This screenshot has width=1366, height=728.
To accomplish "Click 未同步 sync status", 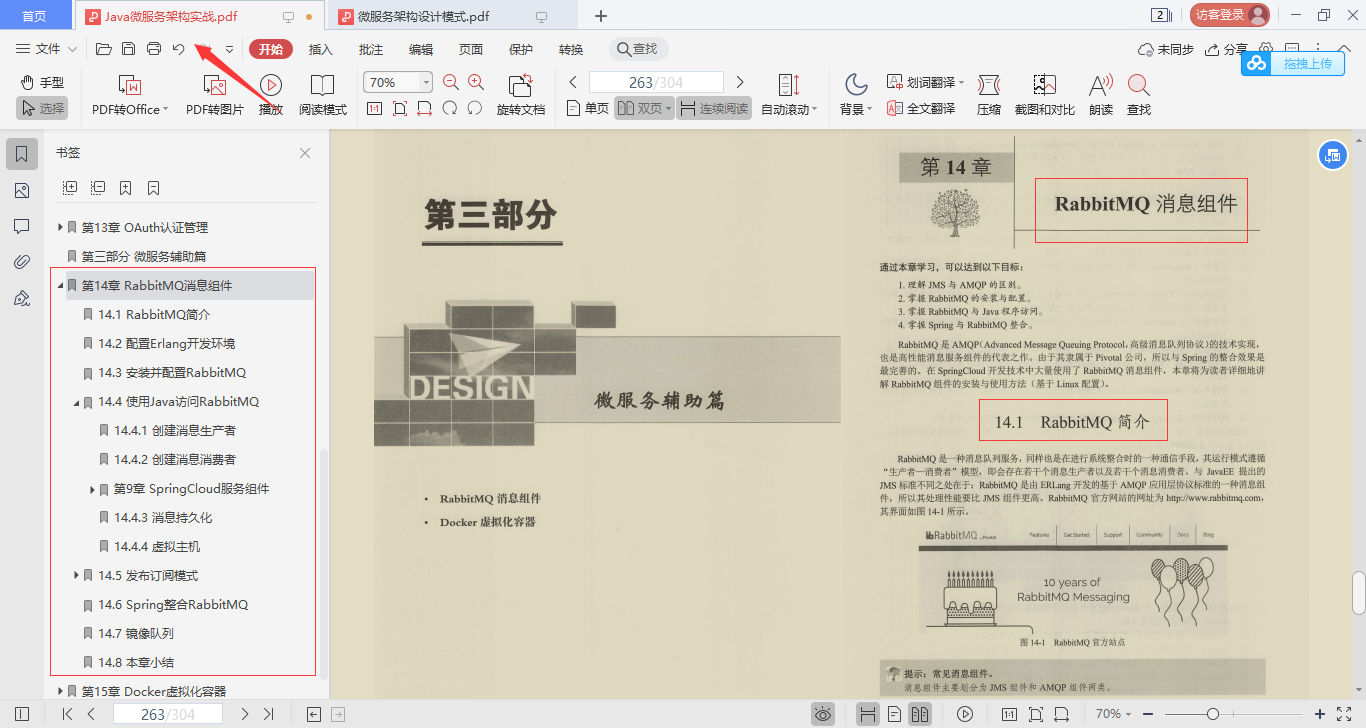I will click(1166, 49).
